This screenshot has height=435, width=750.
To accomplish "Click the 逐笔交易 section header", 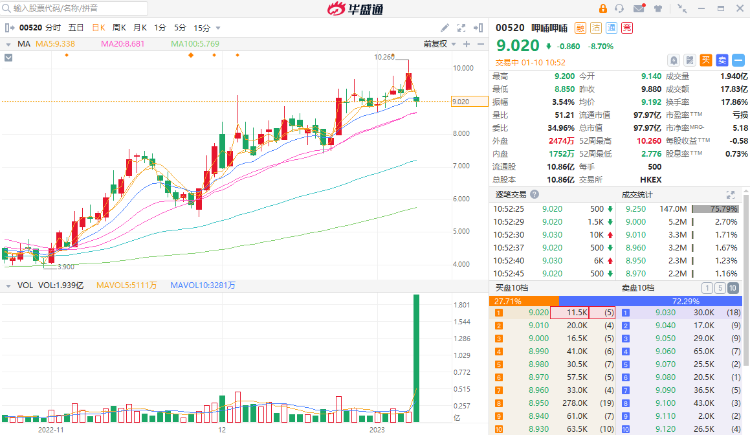I will pos(510,194).
